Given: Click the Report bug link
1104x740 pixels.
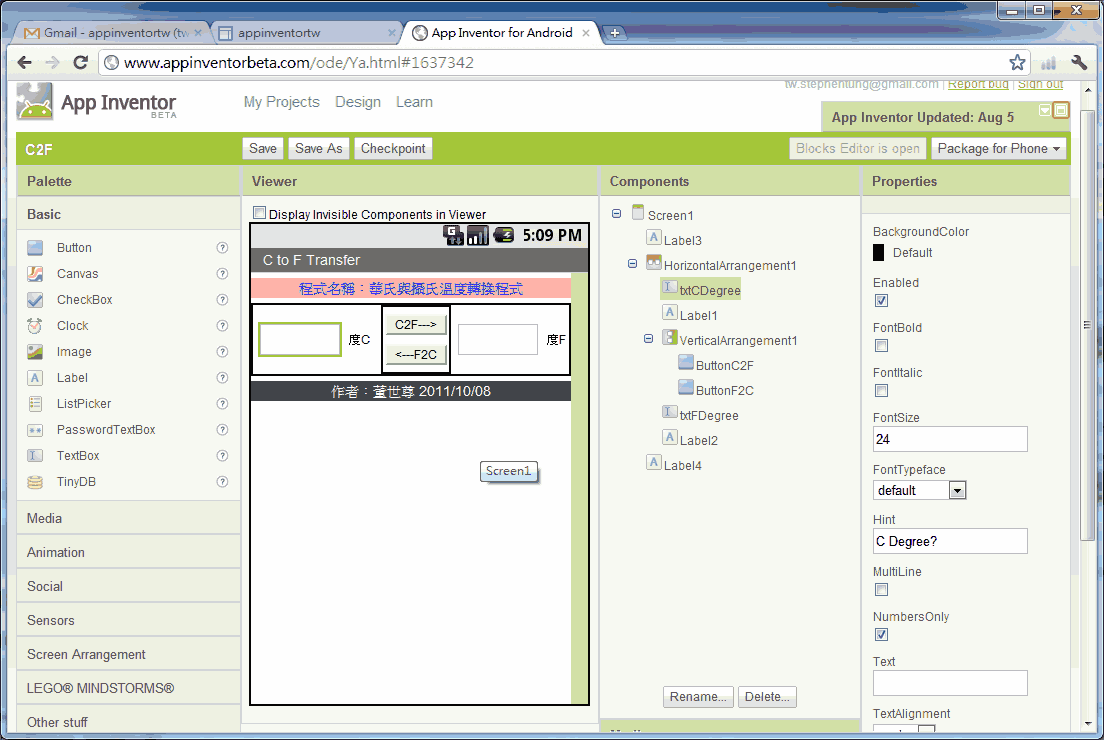Looking at the screenshot, I should coord(978,84).
